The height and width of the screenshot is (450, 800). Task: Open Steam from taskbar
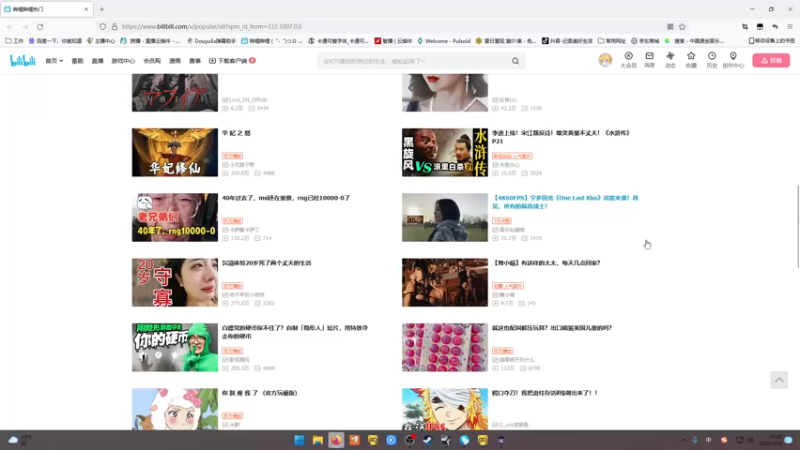coord(428,440)
